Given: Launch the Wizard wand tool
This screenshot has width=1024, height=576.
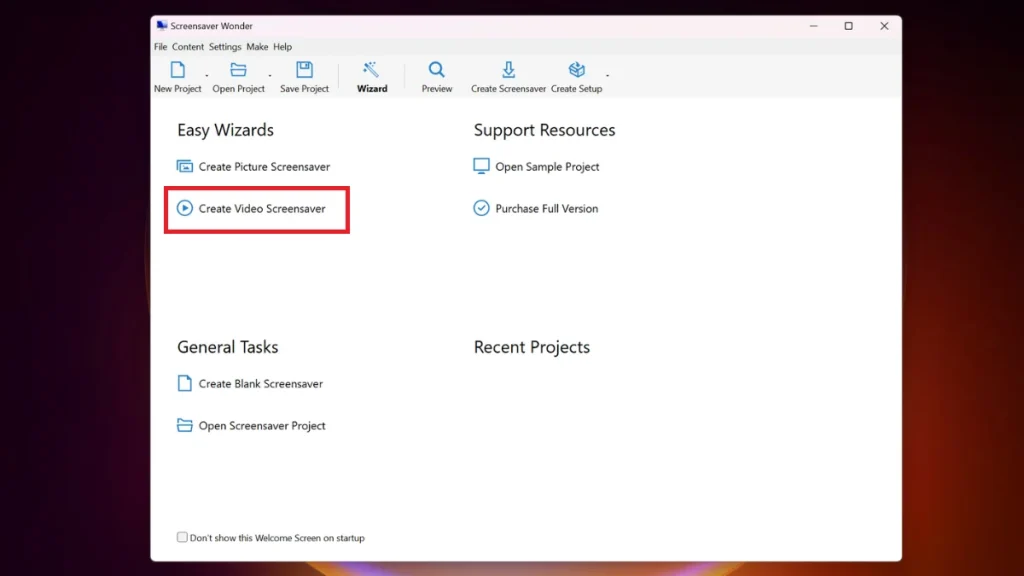Looking at the screenshot, I should point(372,70).
